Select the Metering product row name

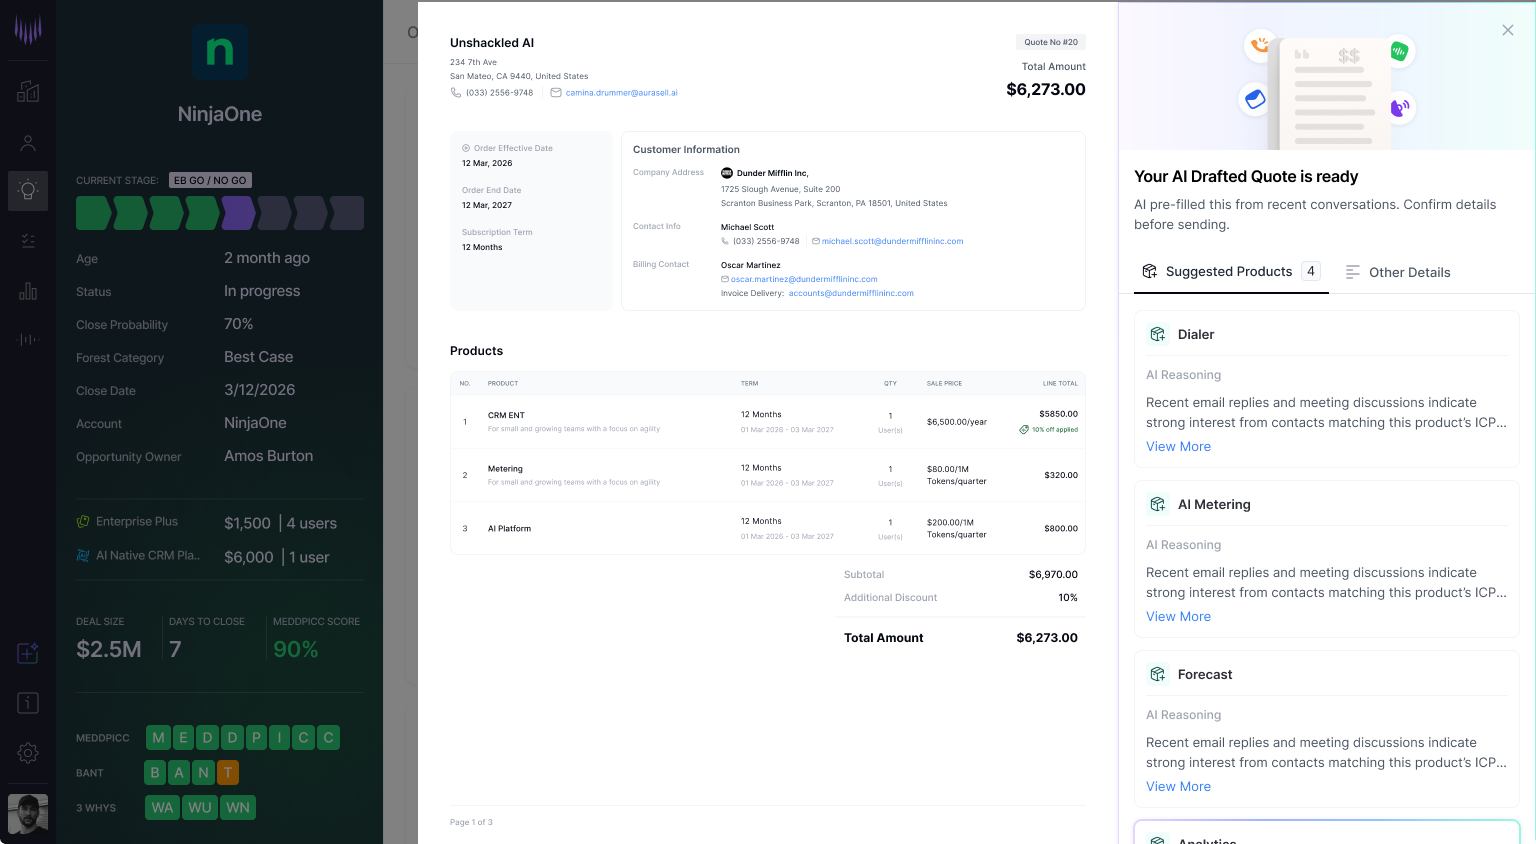click(x=505, y=469)
